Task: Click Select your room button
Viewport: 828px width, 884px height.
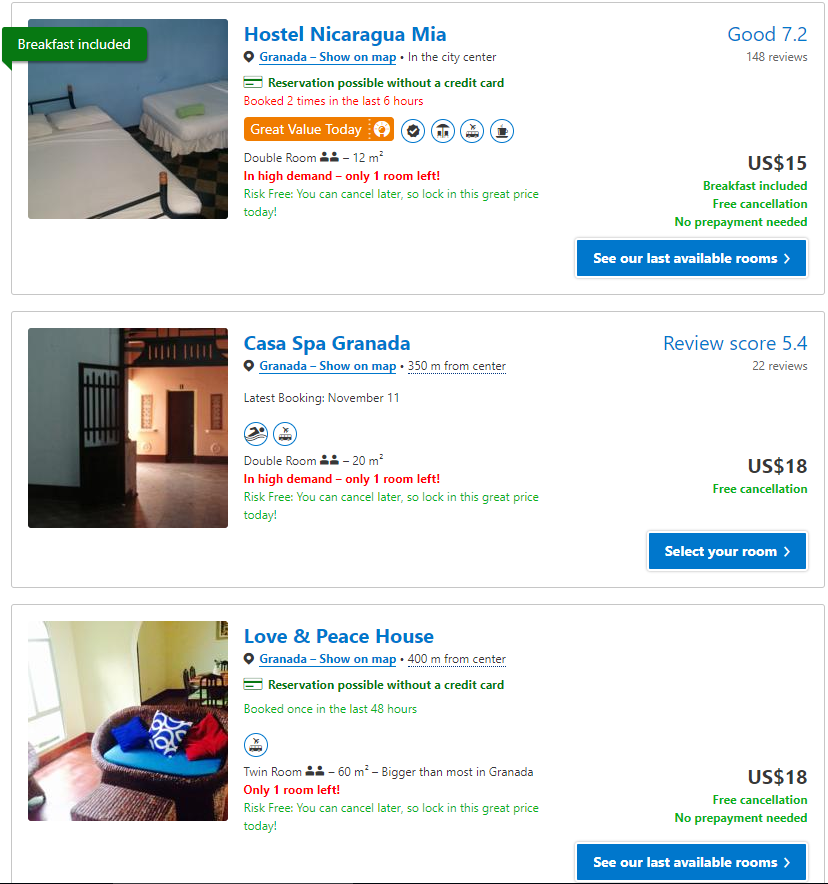Action: point(727,551)
